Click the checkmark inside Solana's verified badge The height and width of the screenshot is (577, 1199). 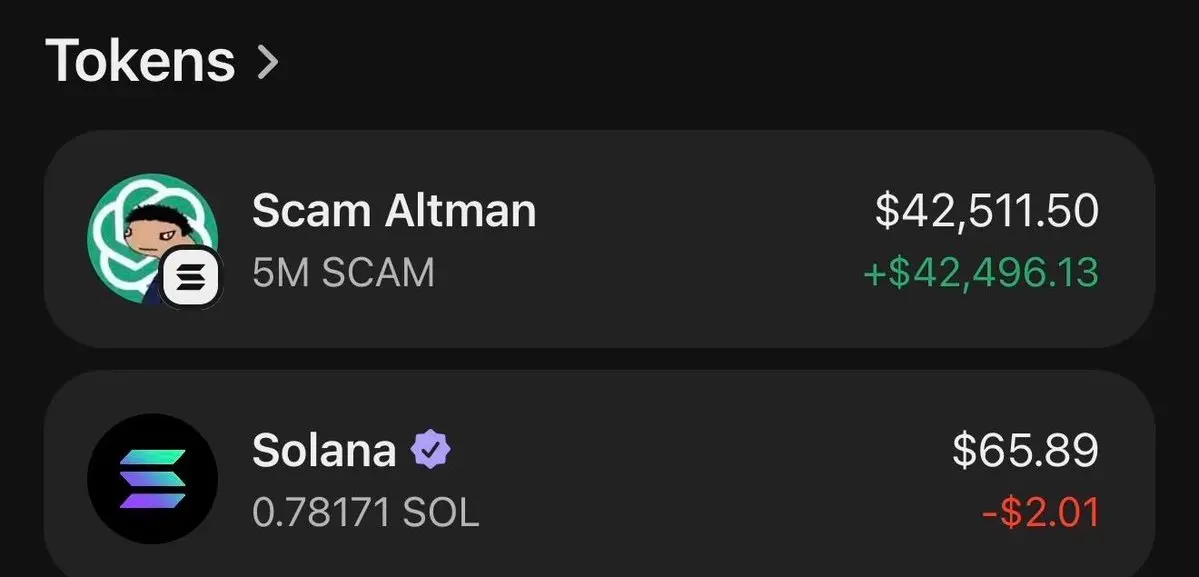(x=431, y=451)
